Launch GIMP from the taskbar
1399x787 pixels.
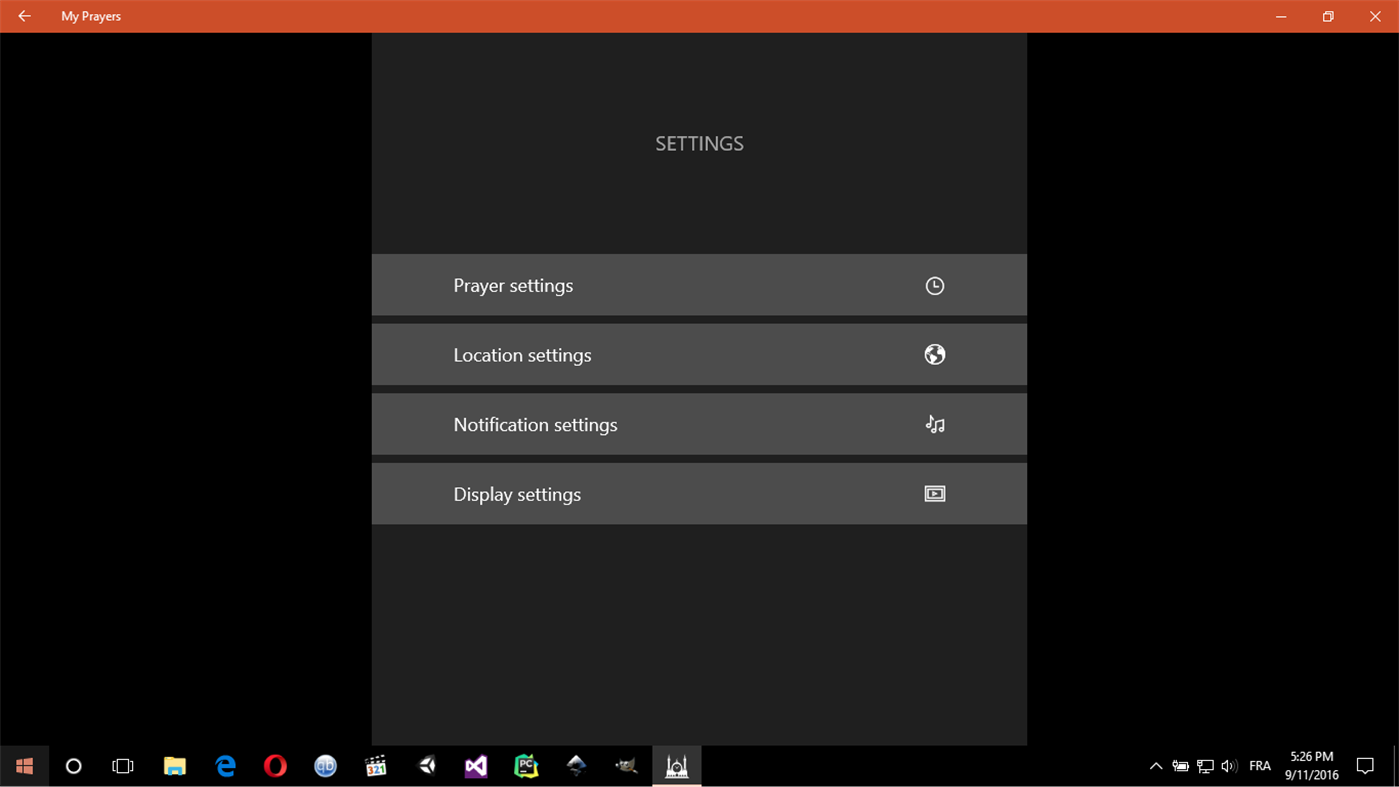coord(626,766)
